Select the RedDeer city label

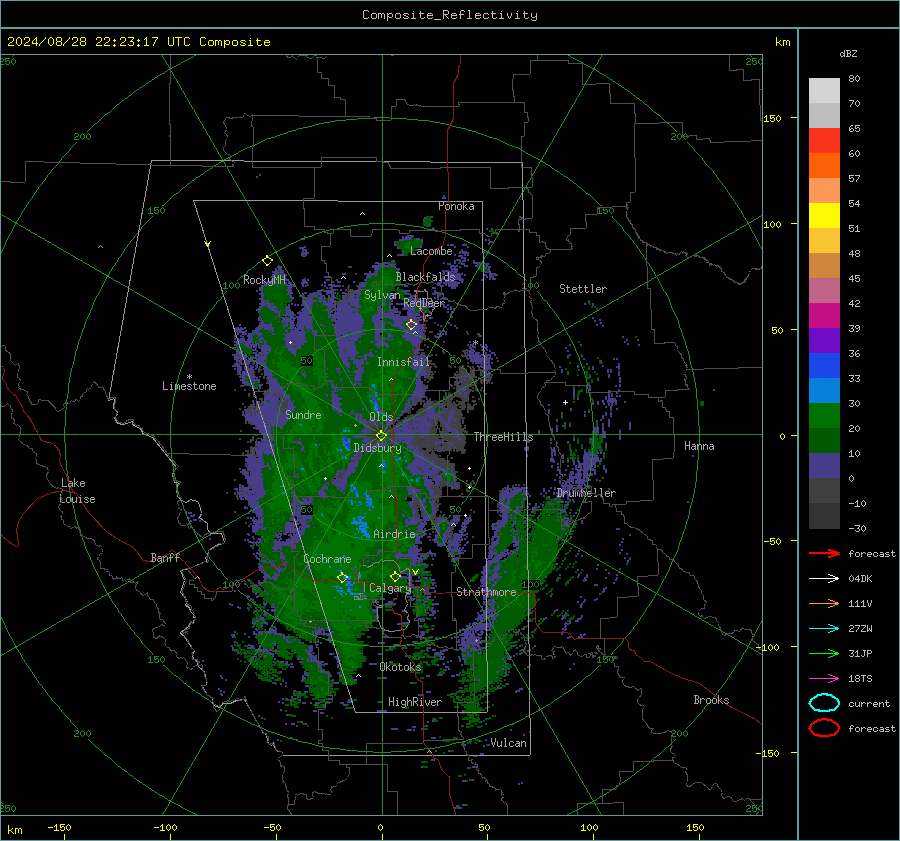[x=424, y=303]
